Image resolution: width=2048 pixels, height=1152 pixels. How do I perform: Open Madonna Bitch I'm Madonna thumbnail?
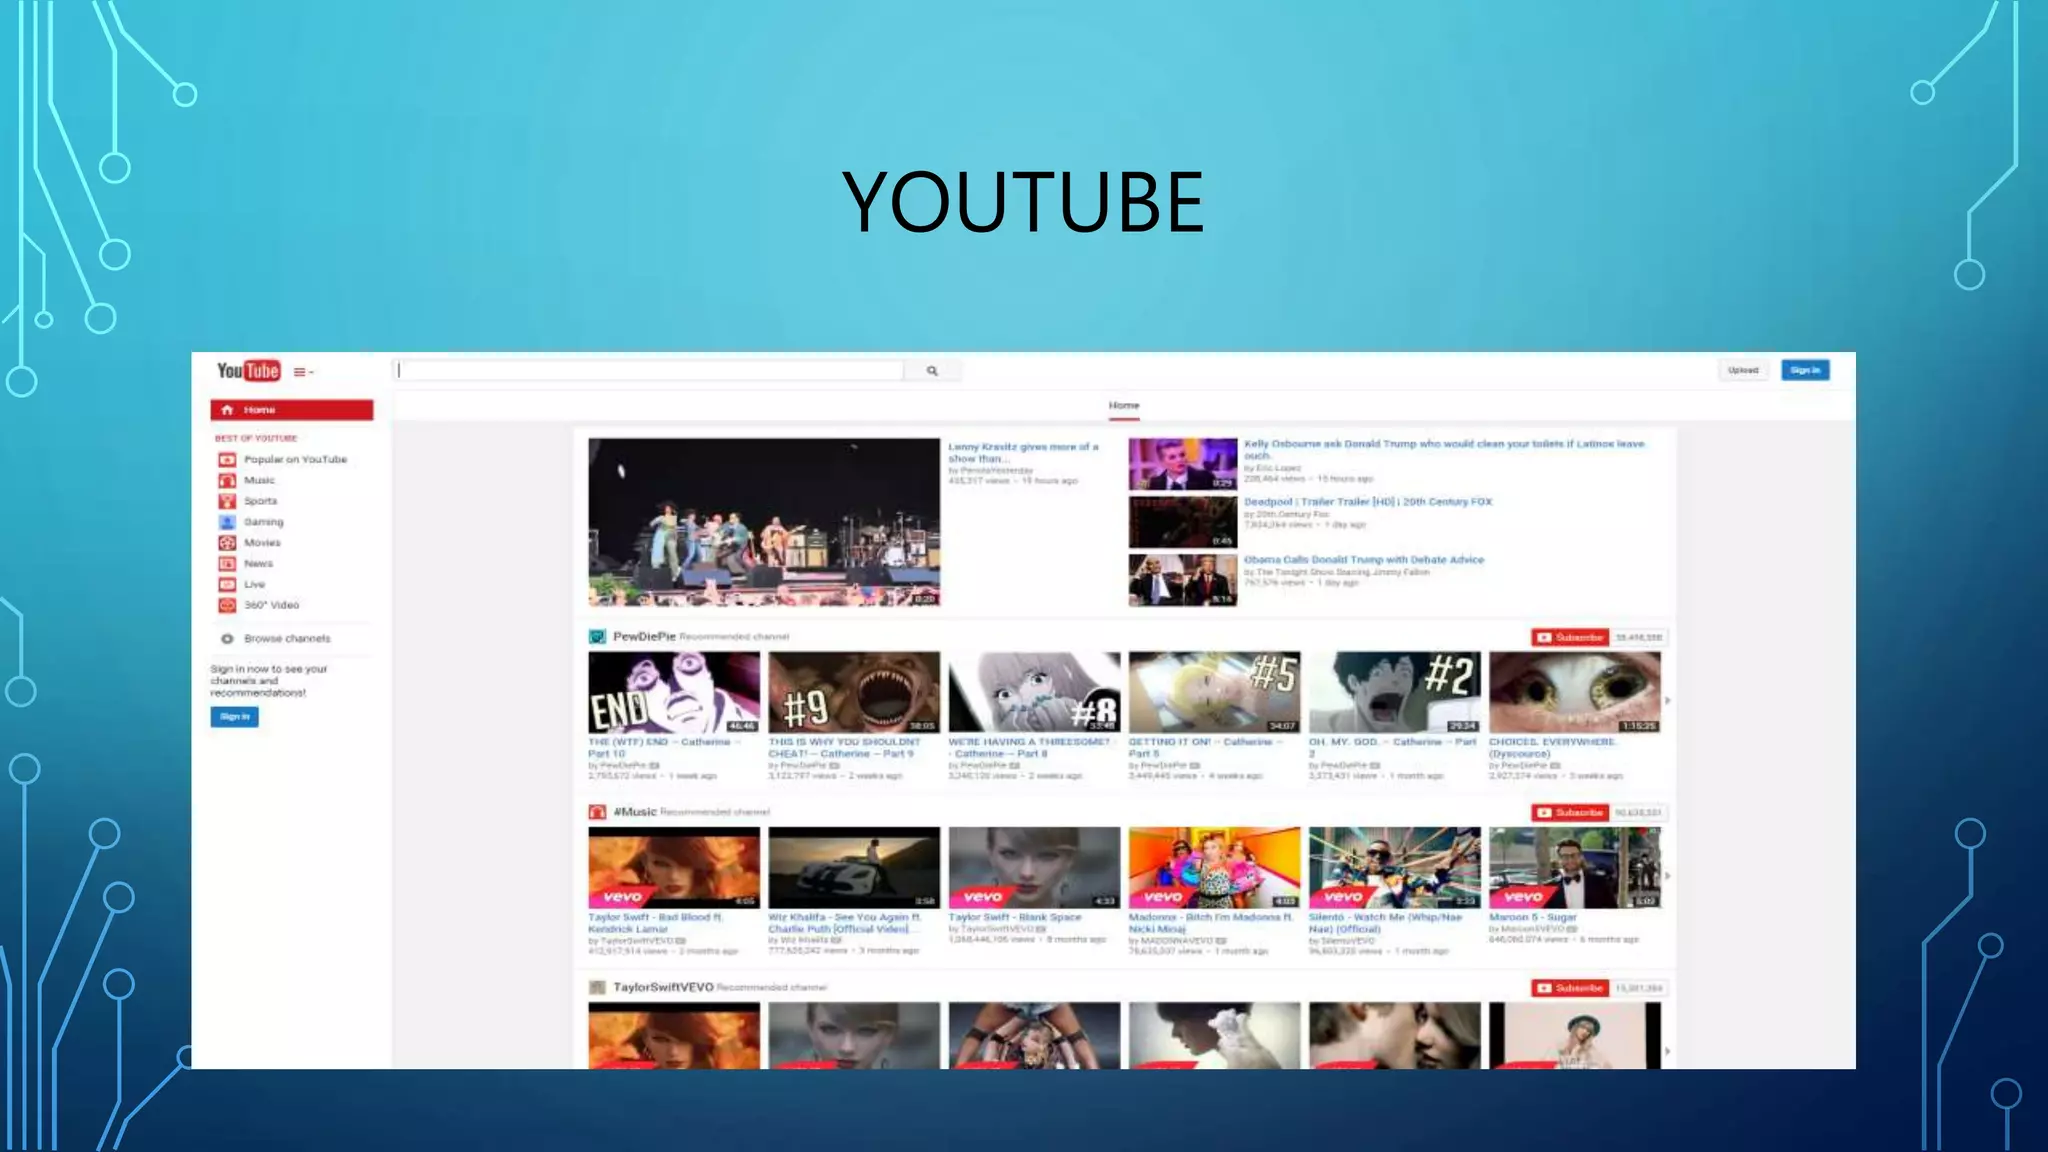coord(1214,867)
